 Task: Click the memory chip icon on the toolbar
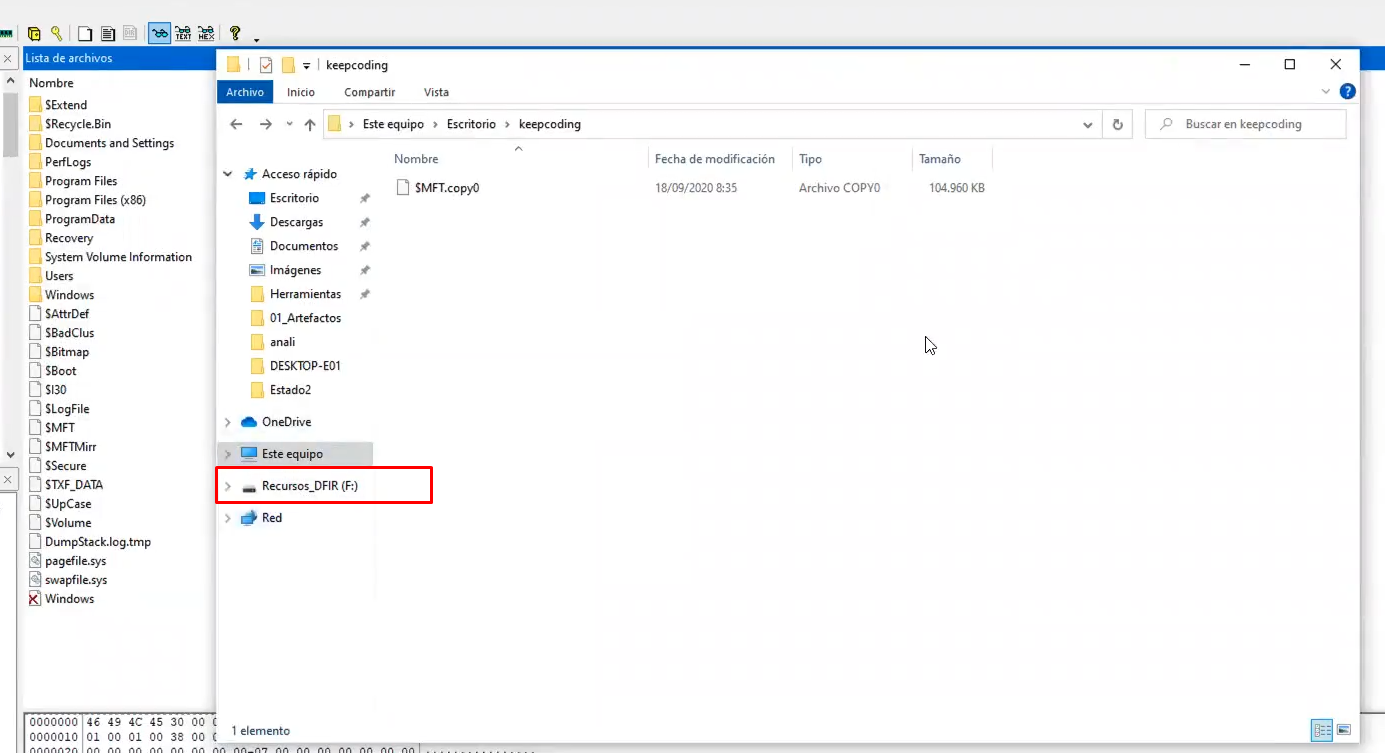(5, 33)
